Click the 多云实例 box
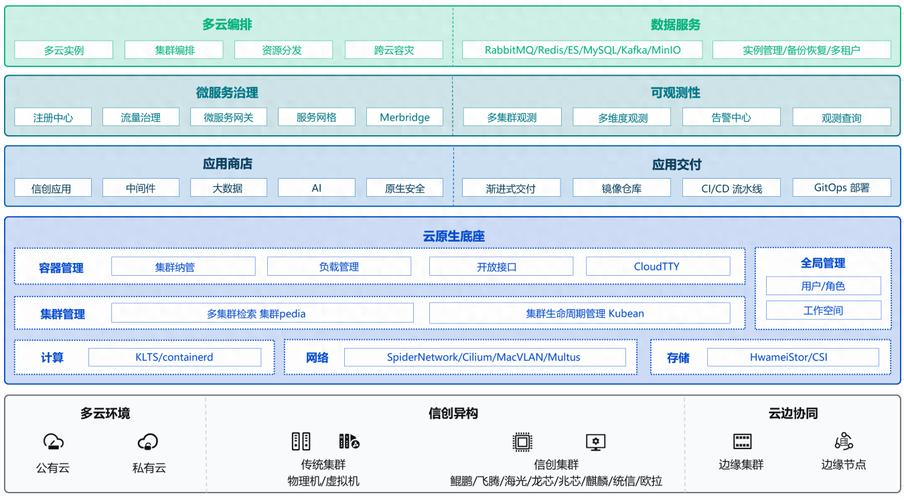Viewport: 904px width, 500px height. (x=64, y=50)
